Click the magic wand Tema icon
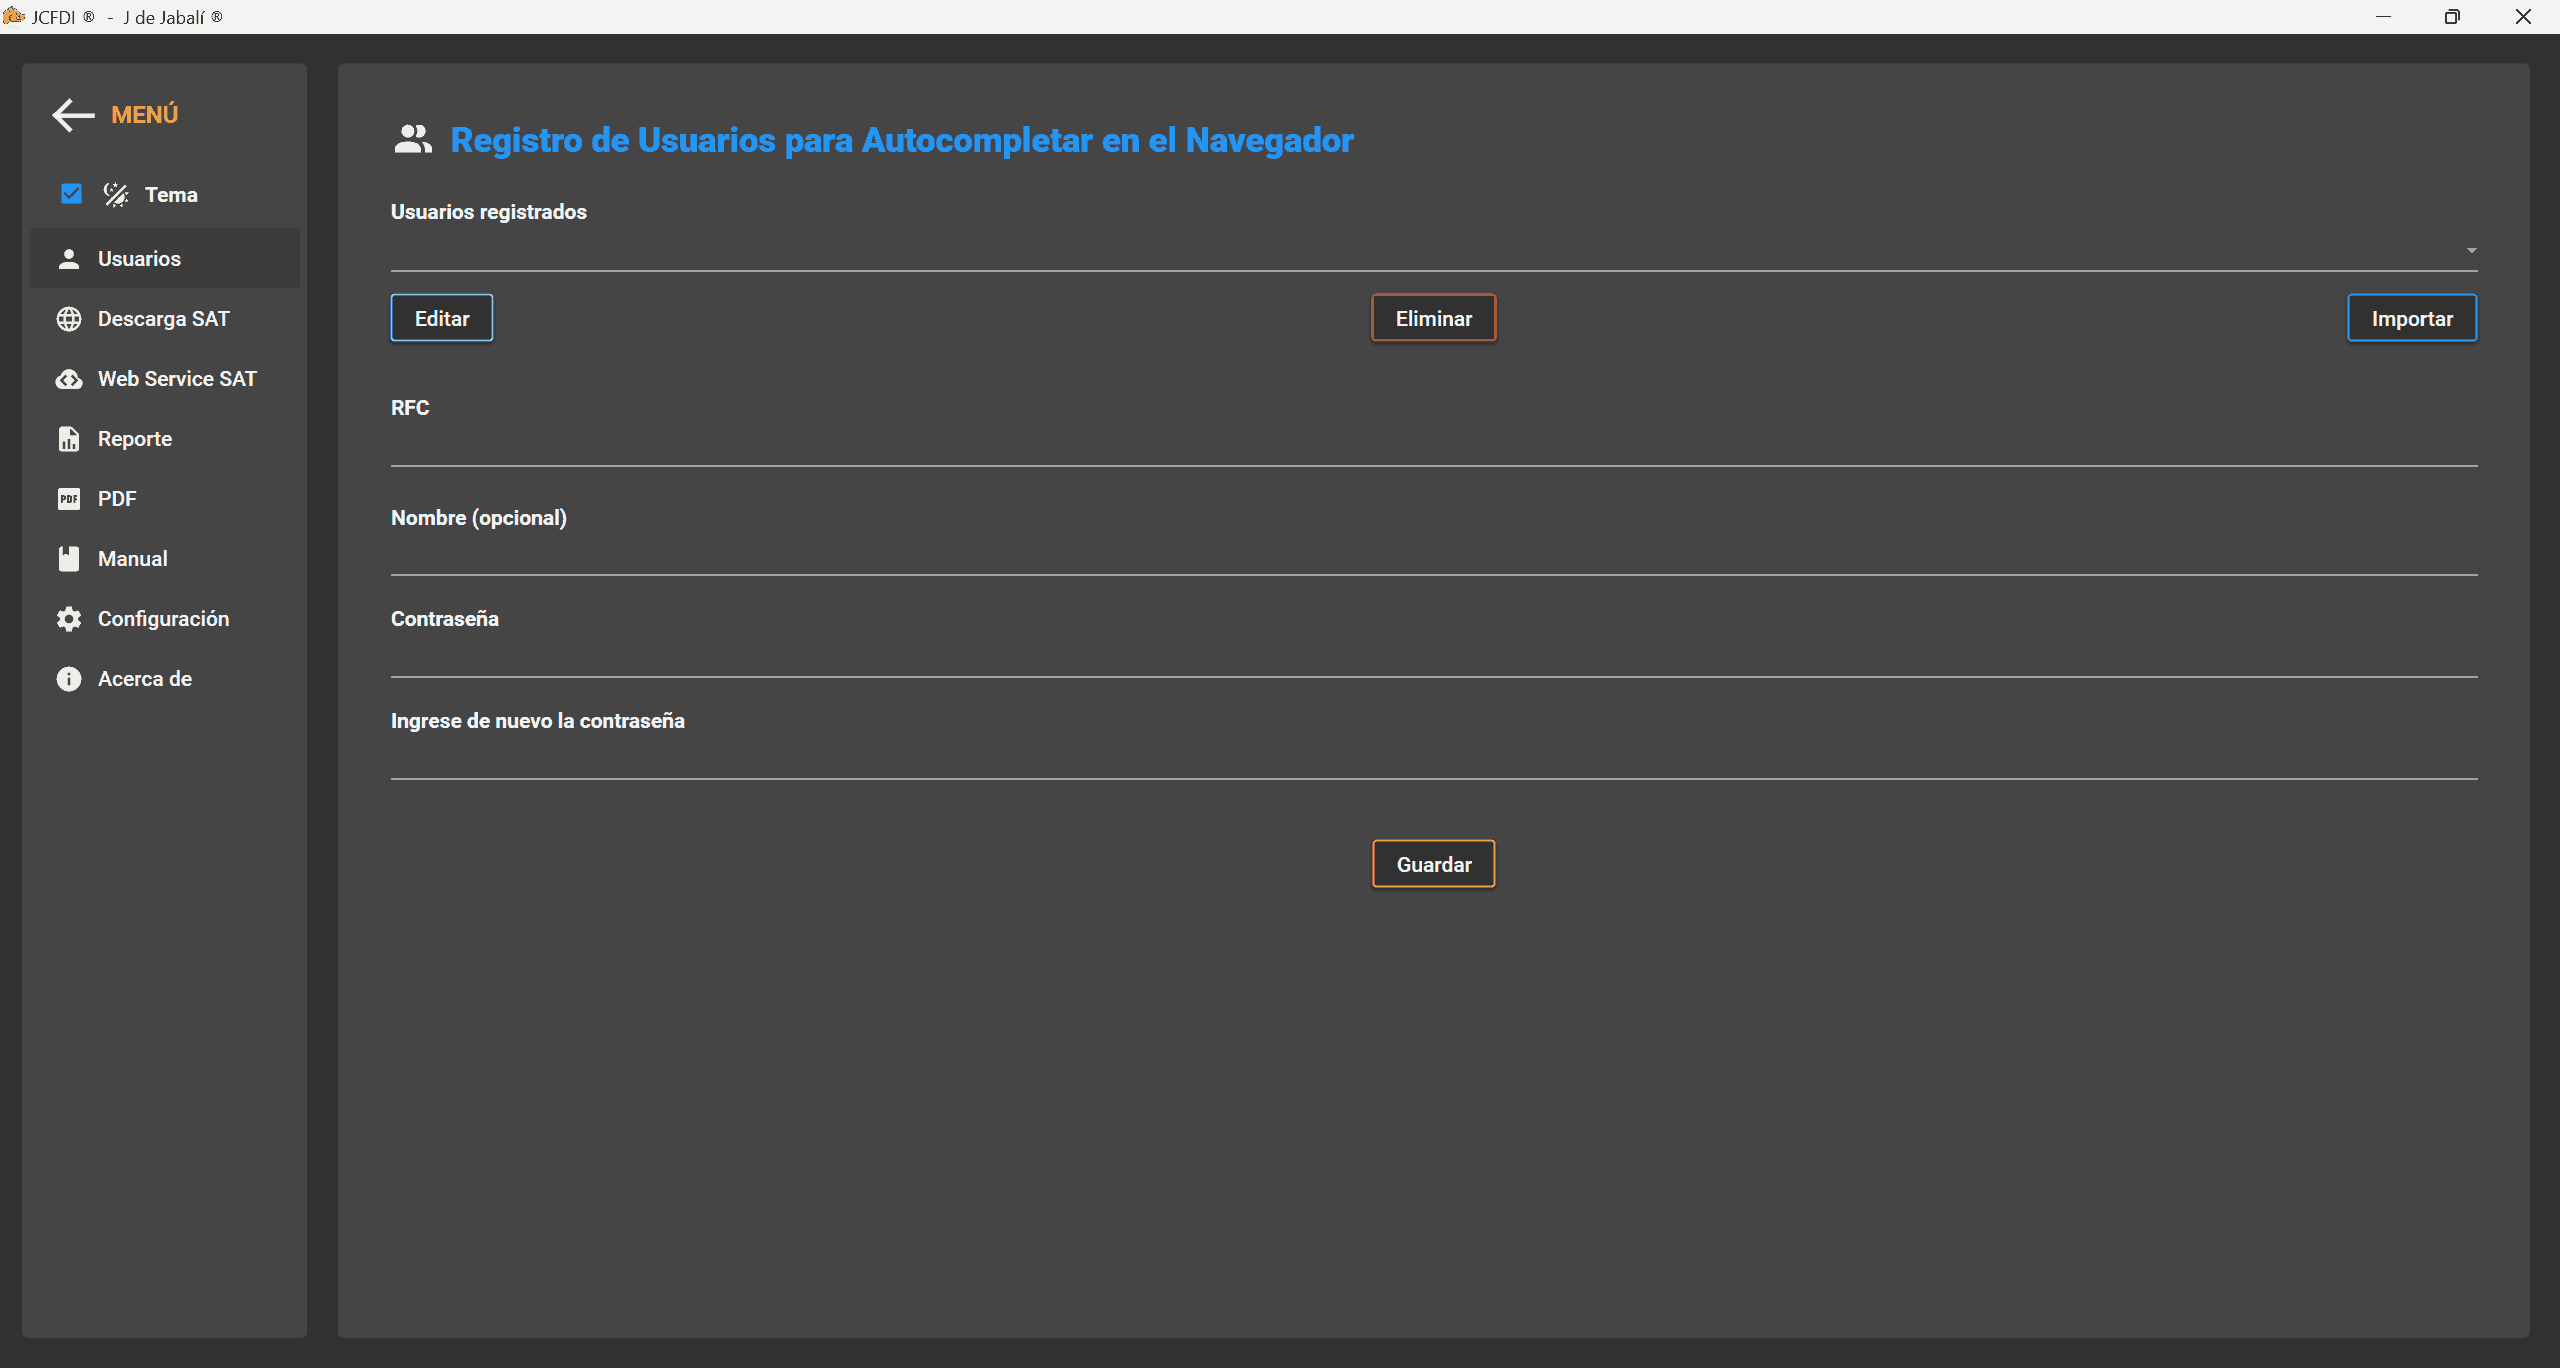Viewport: 2560px width, 1368px height. point(116,195)
